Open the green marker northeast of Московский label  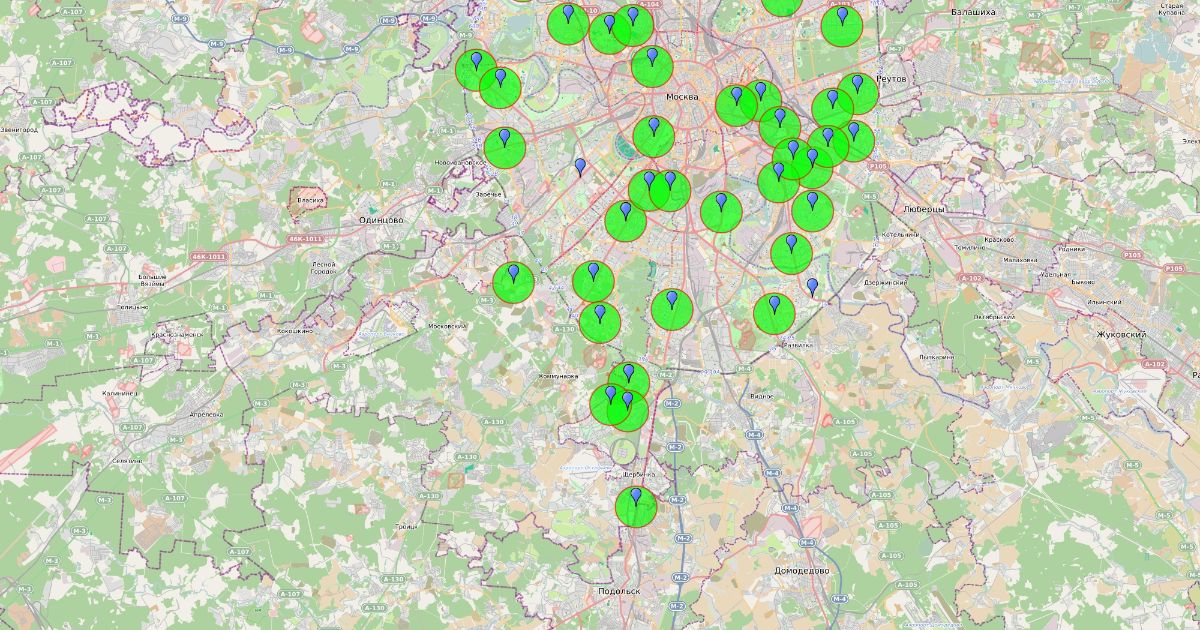[x=513, y=283]
